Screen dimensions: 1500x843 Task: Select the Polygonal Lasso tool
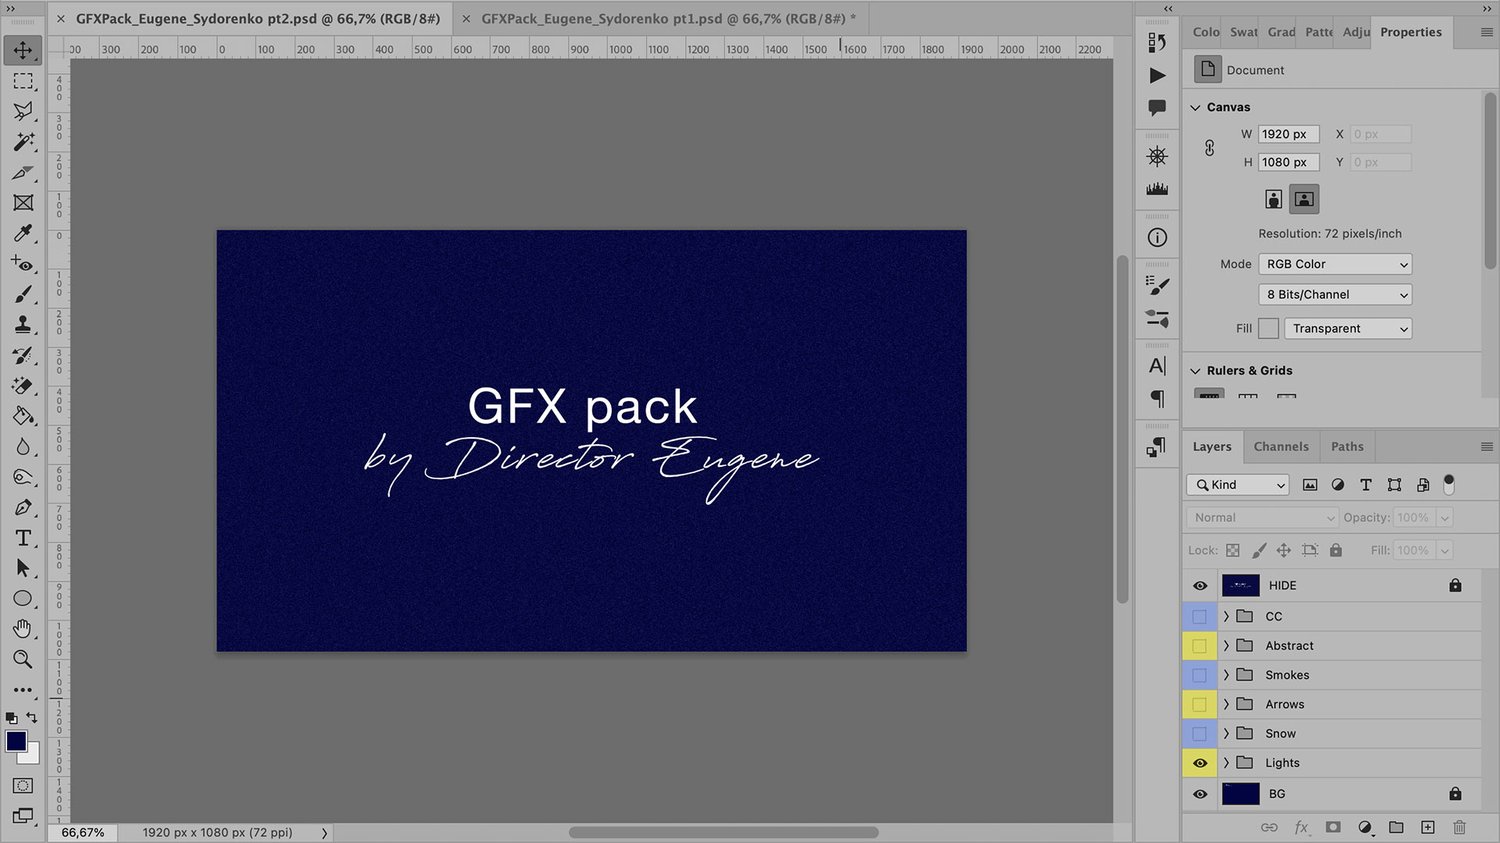point(23,111)
